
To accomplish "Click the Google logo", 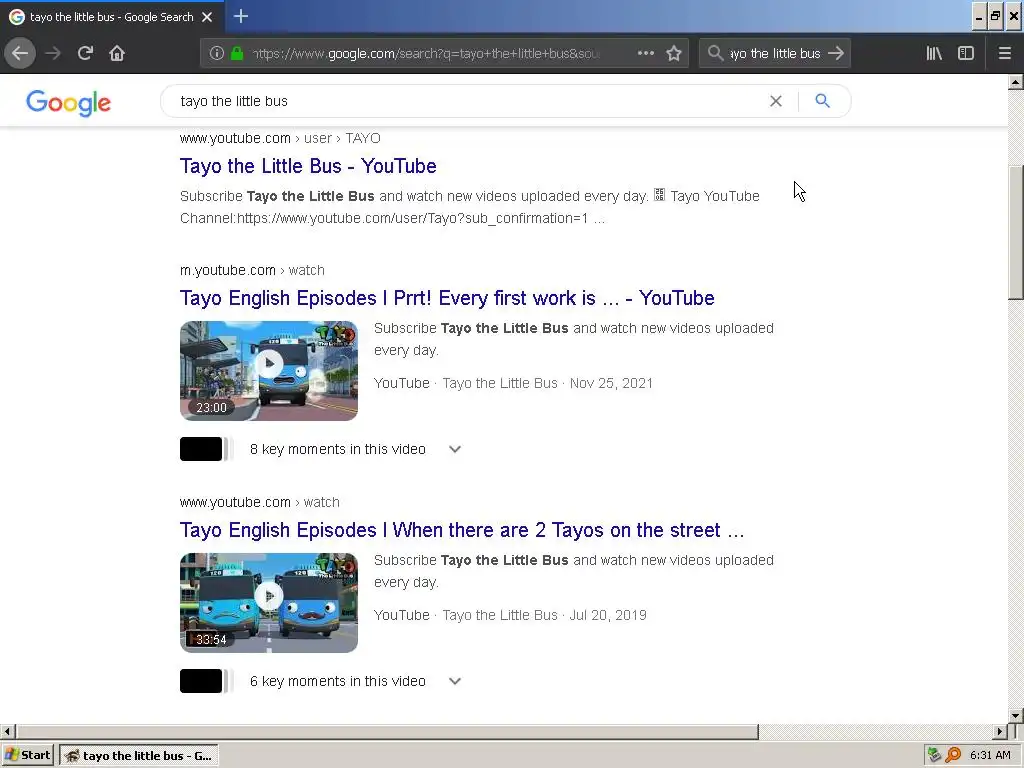I will point(69,103).
